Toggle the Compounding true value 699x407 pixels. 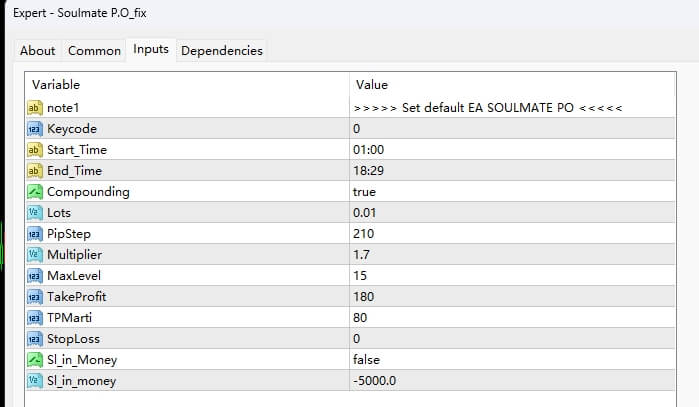pyautogui.click(x=364, y=191)
